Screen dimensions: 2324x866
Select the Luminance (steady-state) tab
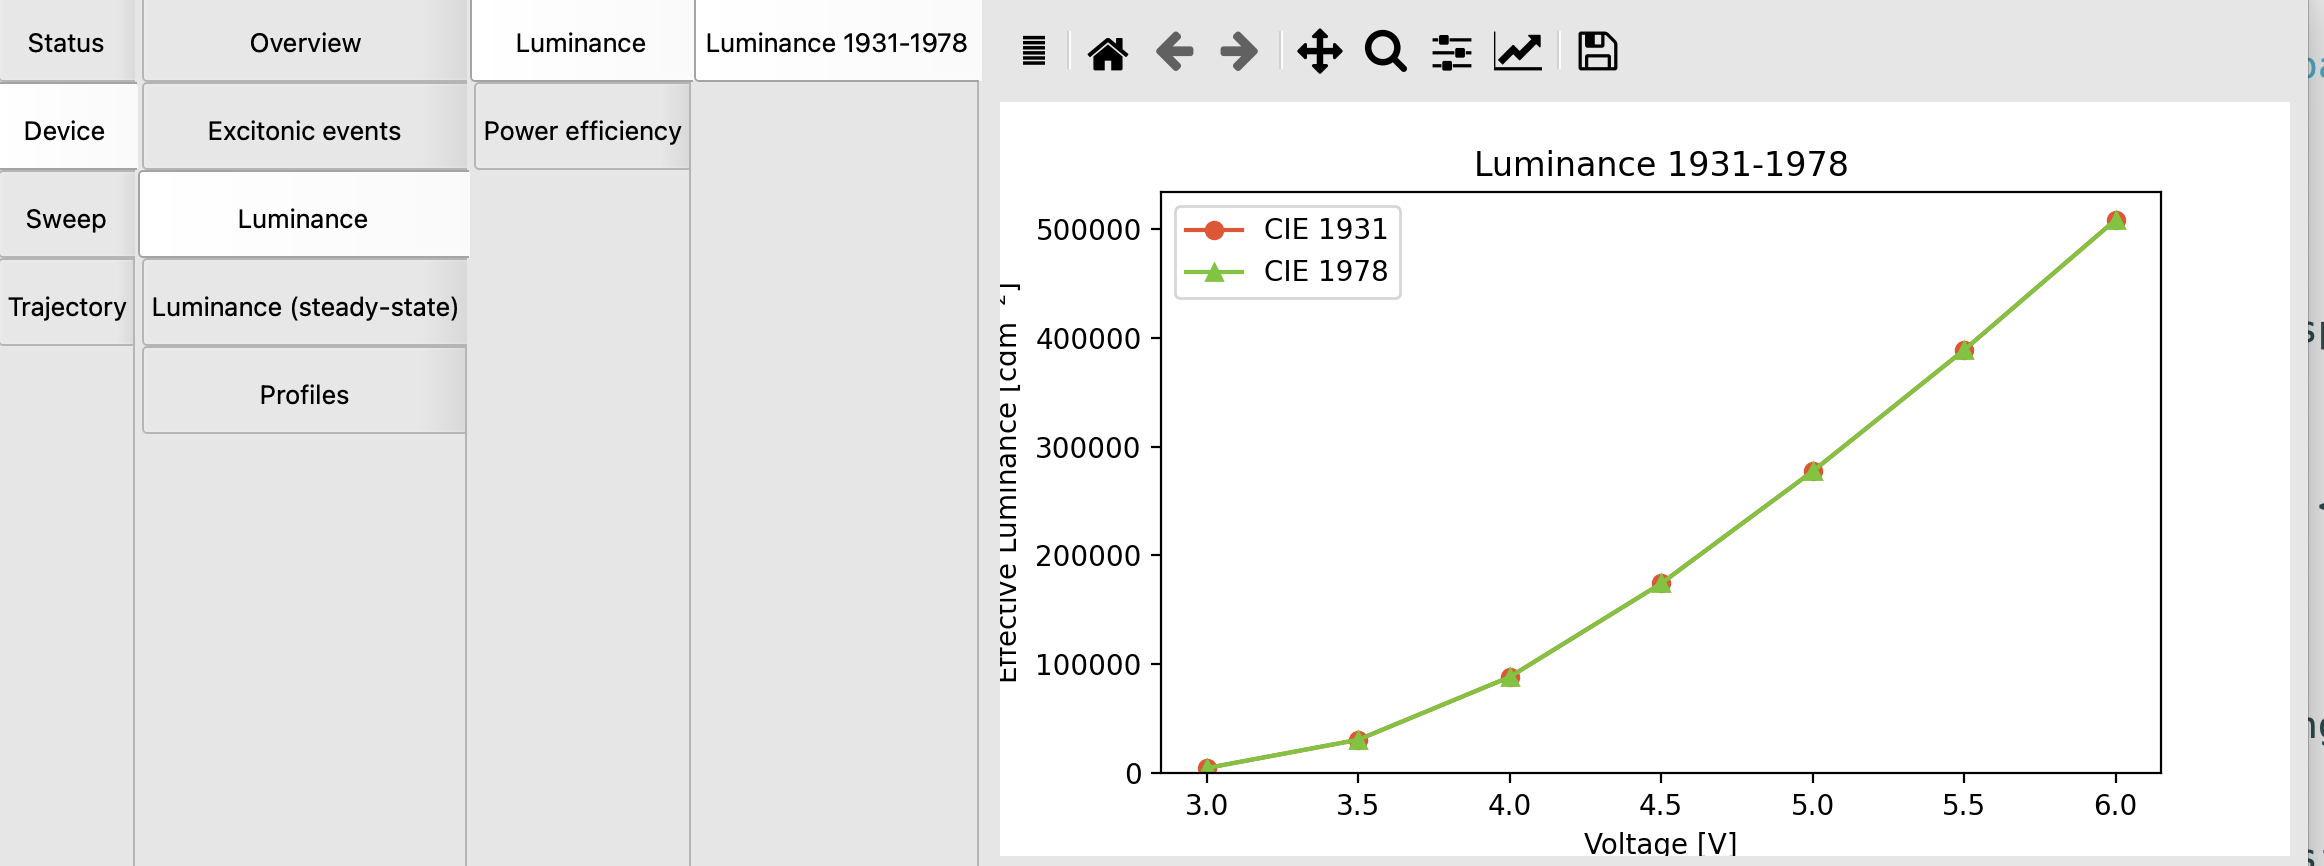tap(305, 307)
